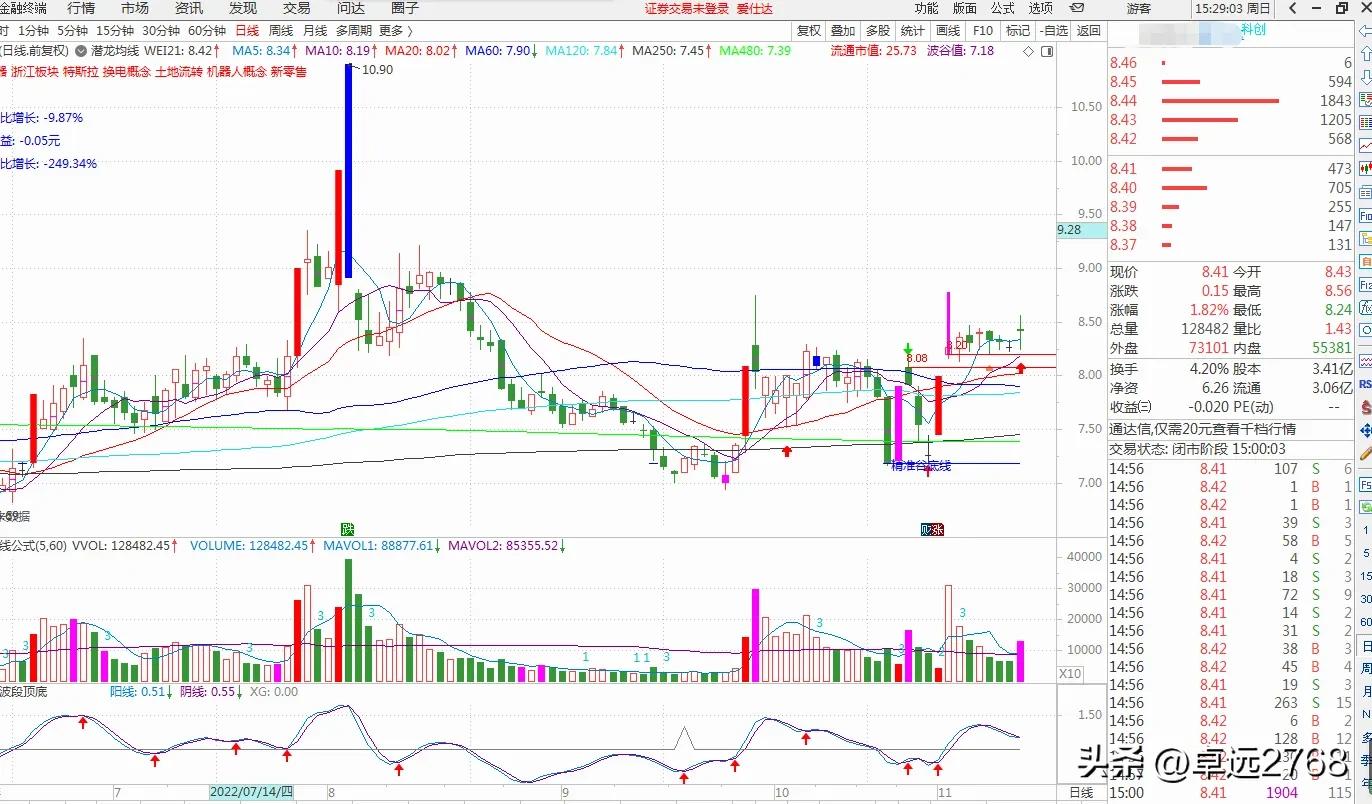Click the X10 volume scale label

1070,674
